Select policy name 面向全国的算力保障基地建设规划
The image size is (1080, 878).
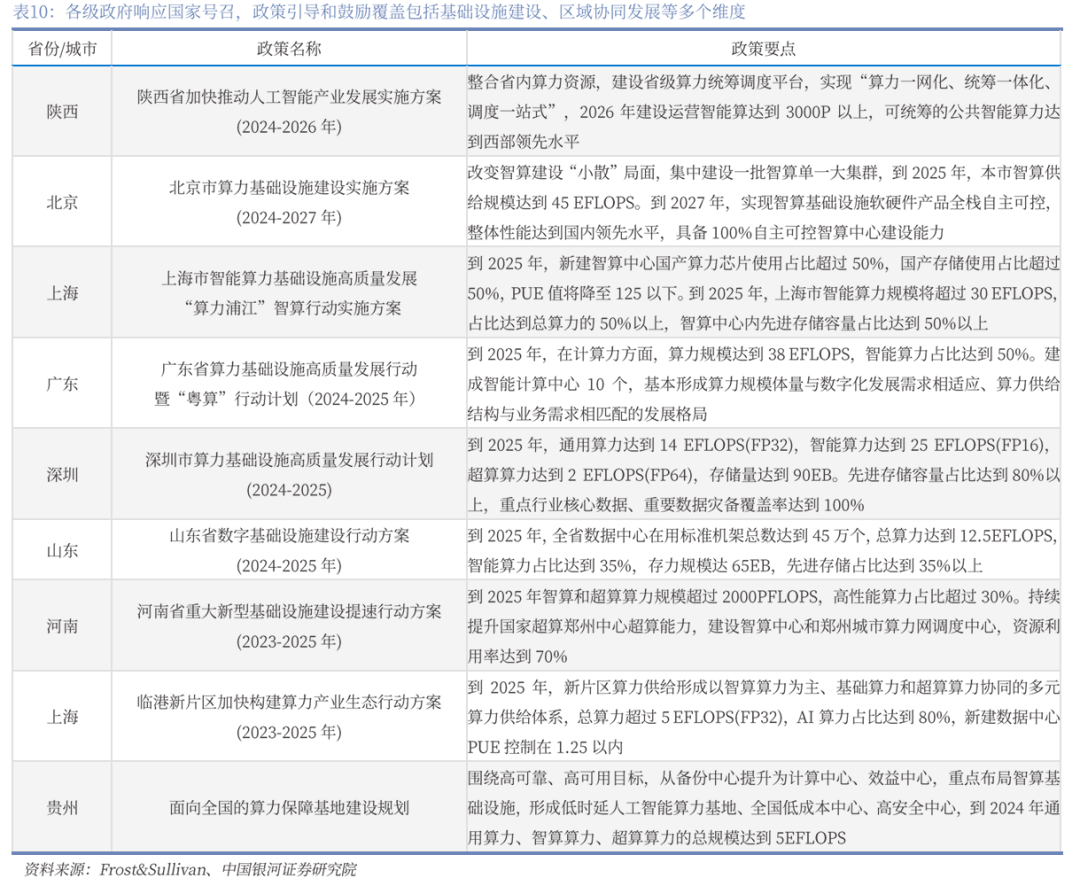coord(289,808)
